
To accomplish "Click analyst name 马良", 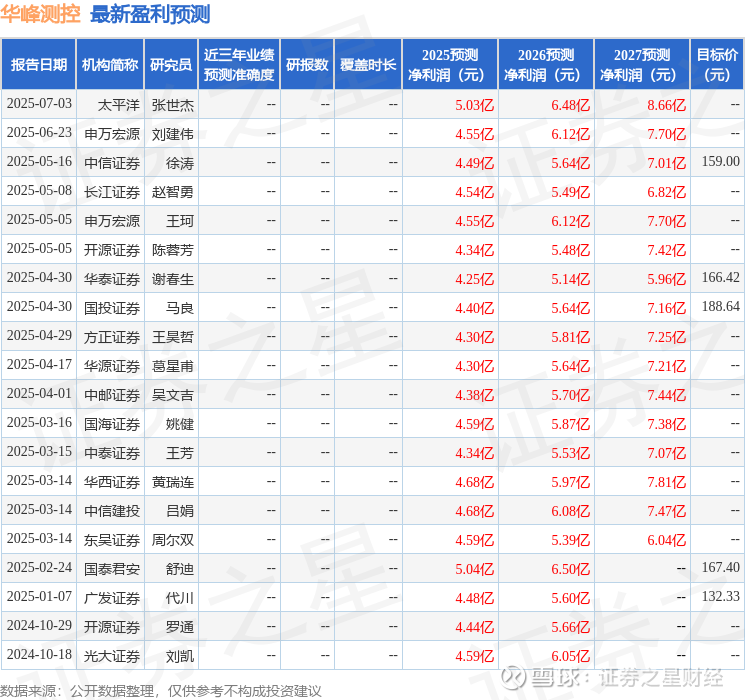I will (x=180, y=308).
